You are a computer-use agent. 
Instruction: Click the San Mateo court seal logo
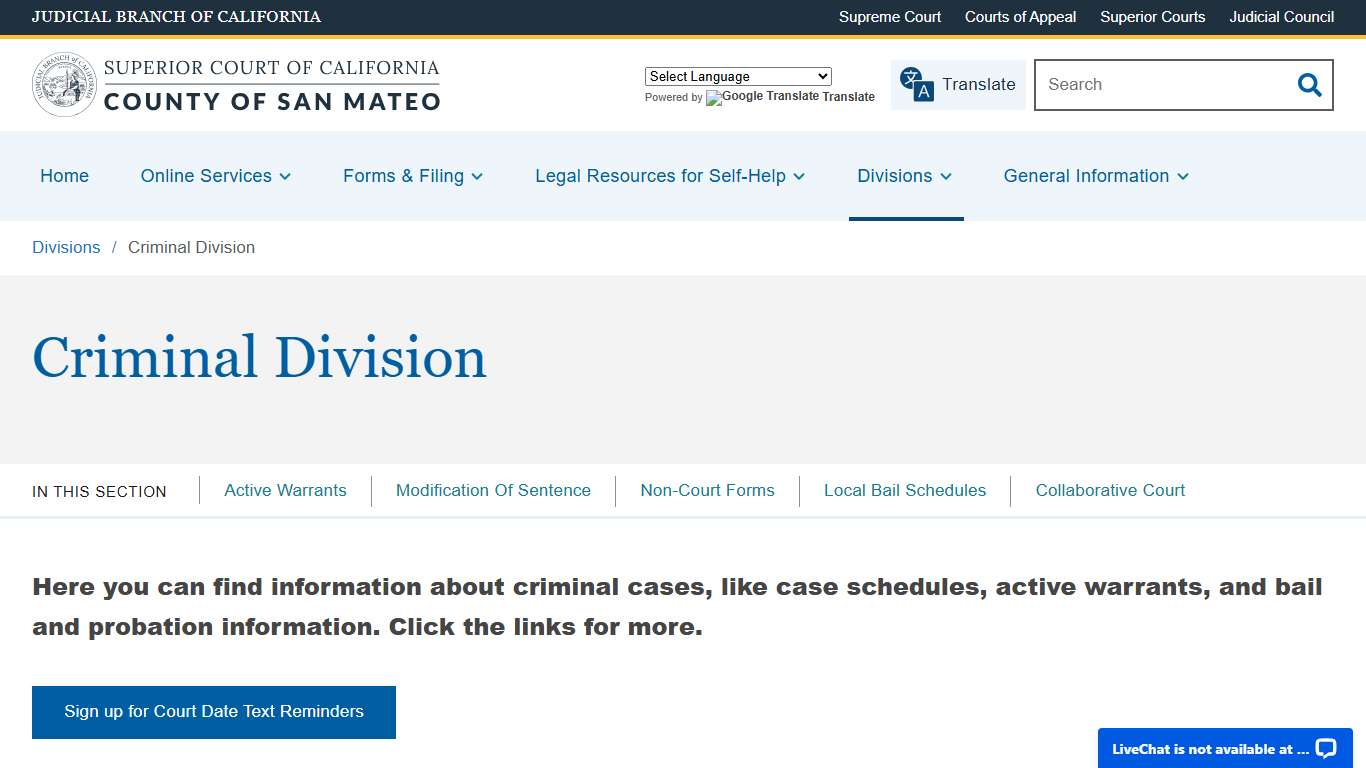63,82
